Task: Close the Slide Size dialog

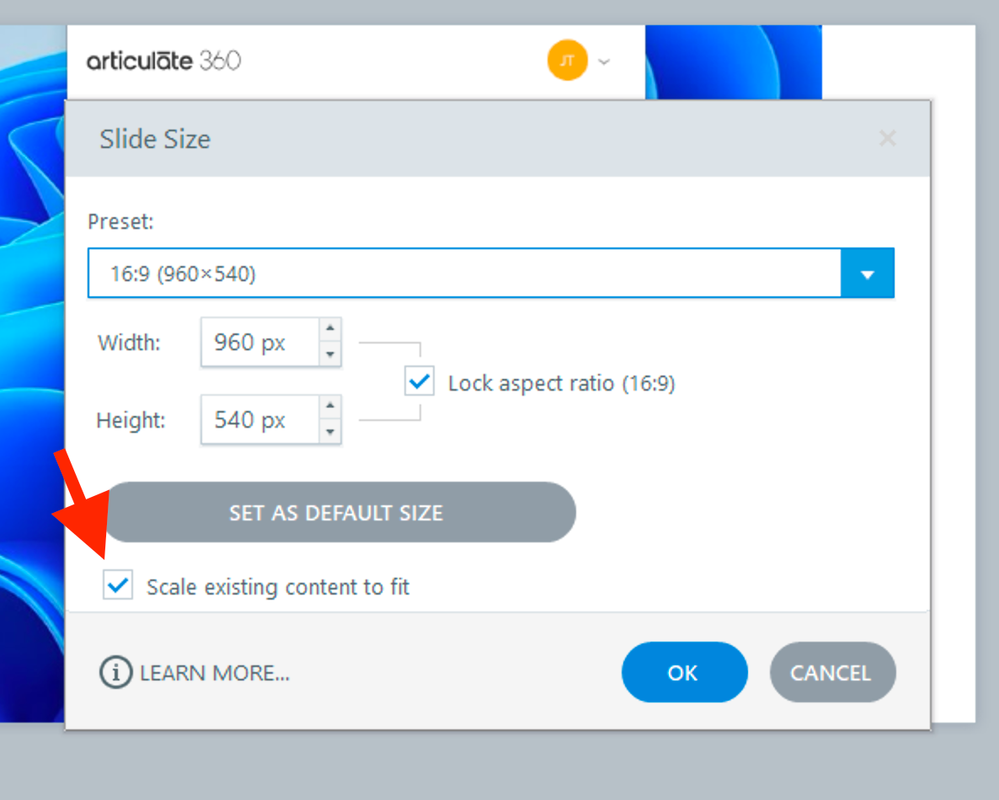Action: point(887,139)
